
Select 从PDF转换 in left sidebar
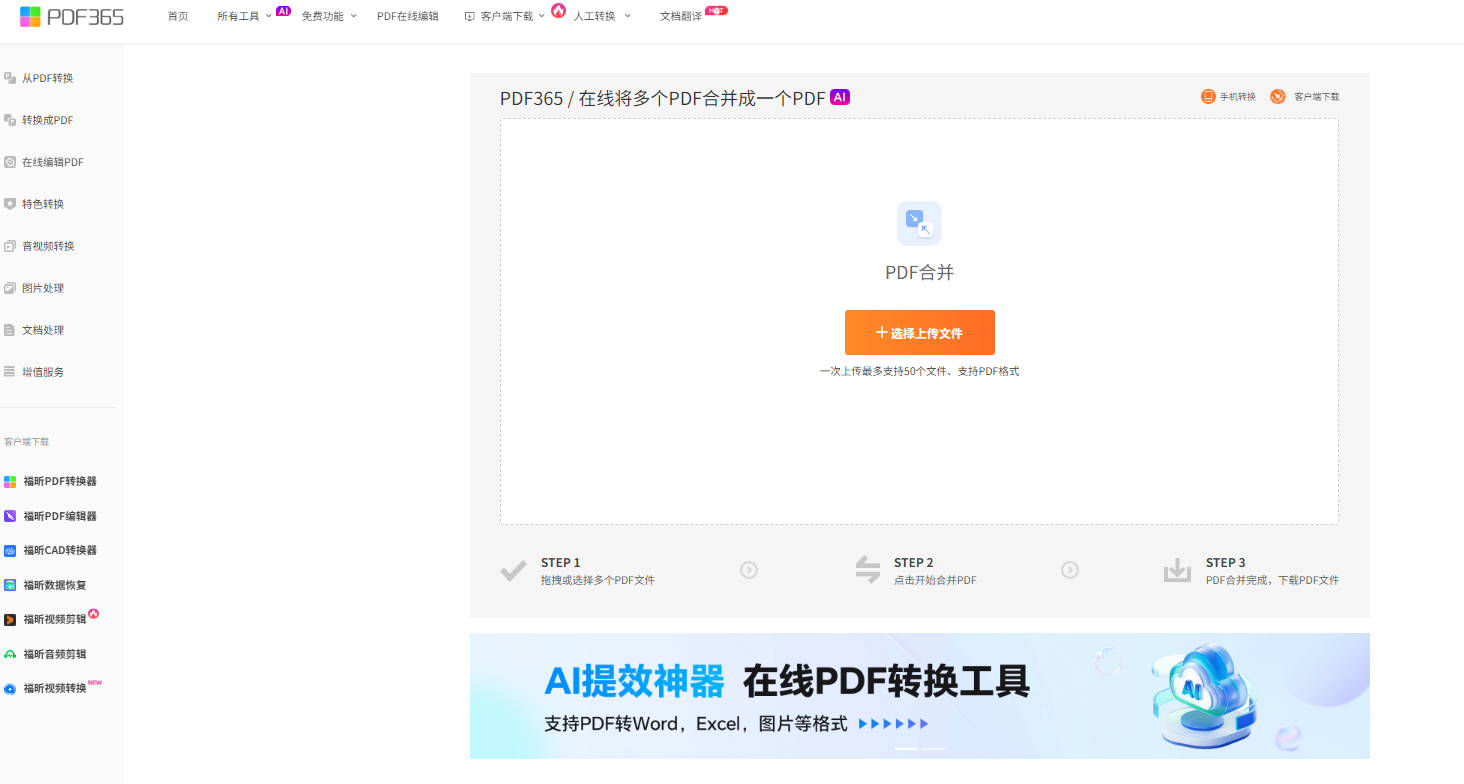(47, 78)
